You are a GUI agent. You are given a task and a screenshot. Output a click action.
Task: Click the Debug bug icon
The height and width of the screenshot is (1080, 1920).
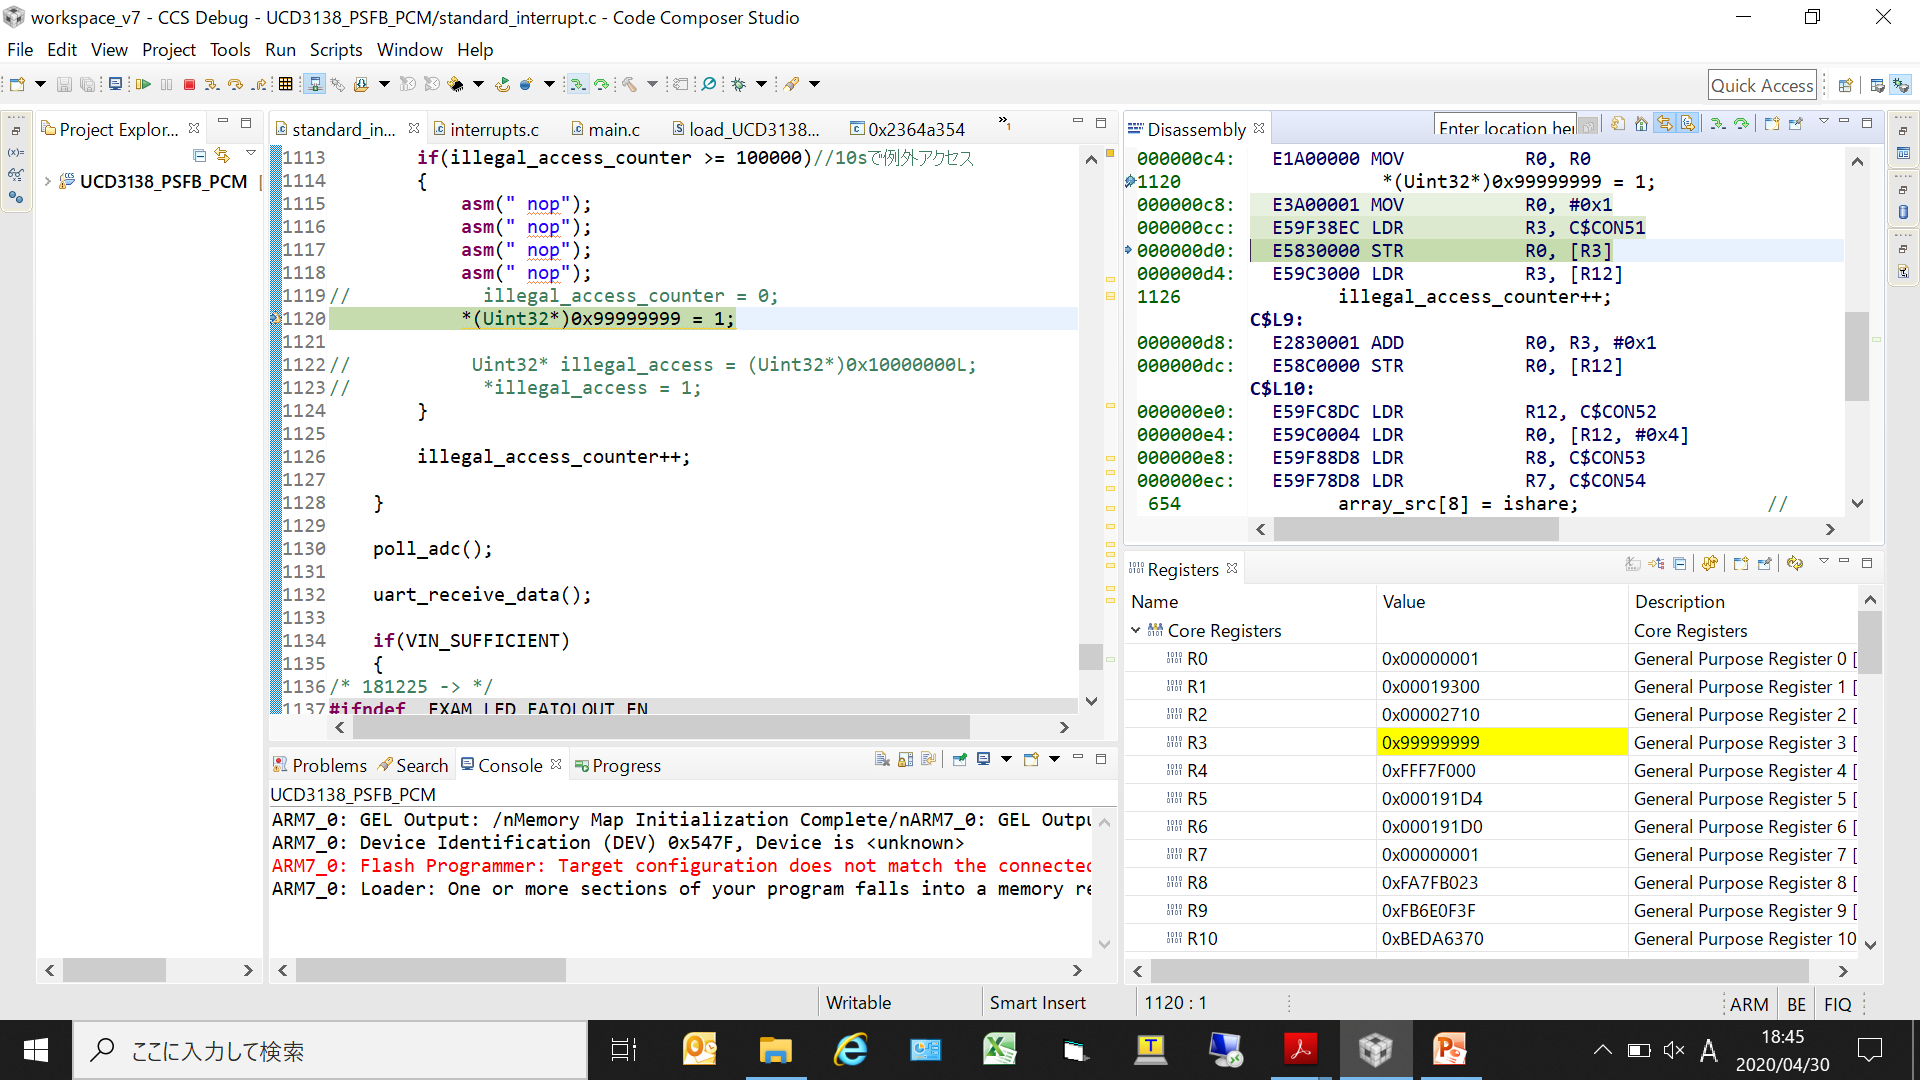[739, 85]
